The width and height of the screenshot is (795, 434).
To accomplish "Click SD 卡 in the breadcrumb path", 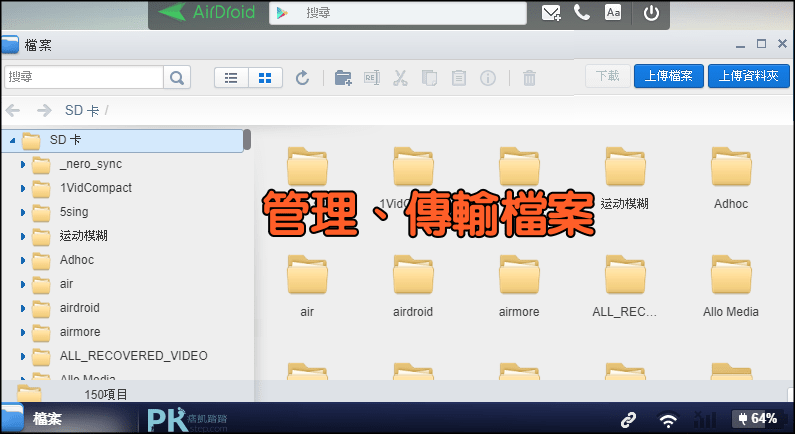I will click(x=82, y=110).
